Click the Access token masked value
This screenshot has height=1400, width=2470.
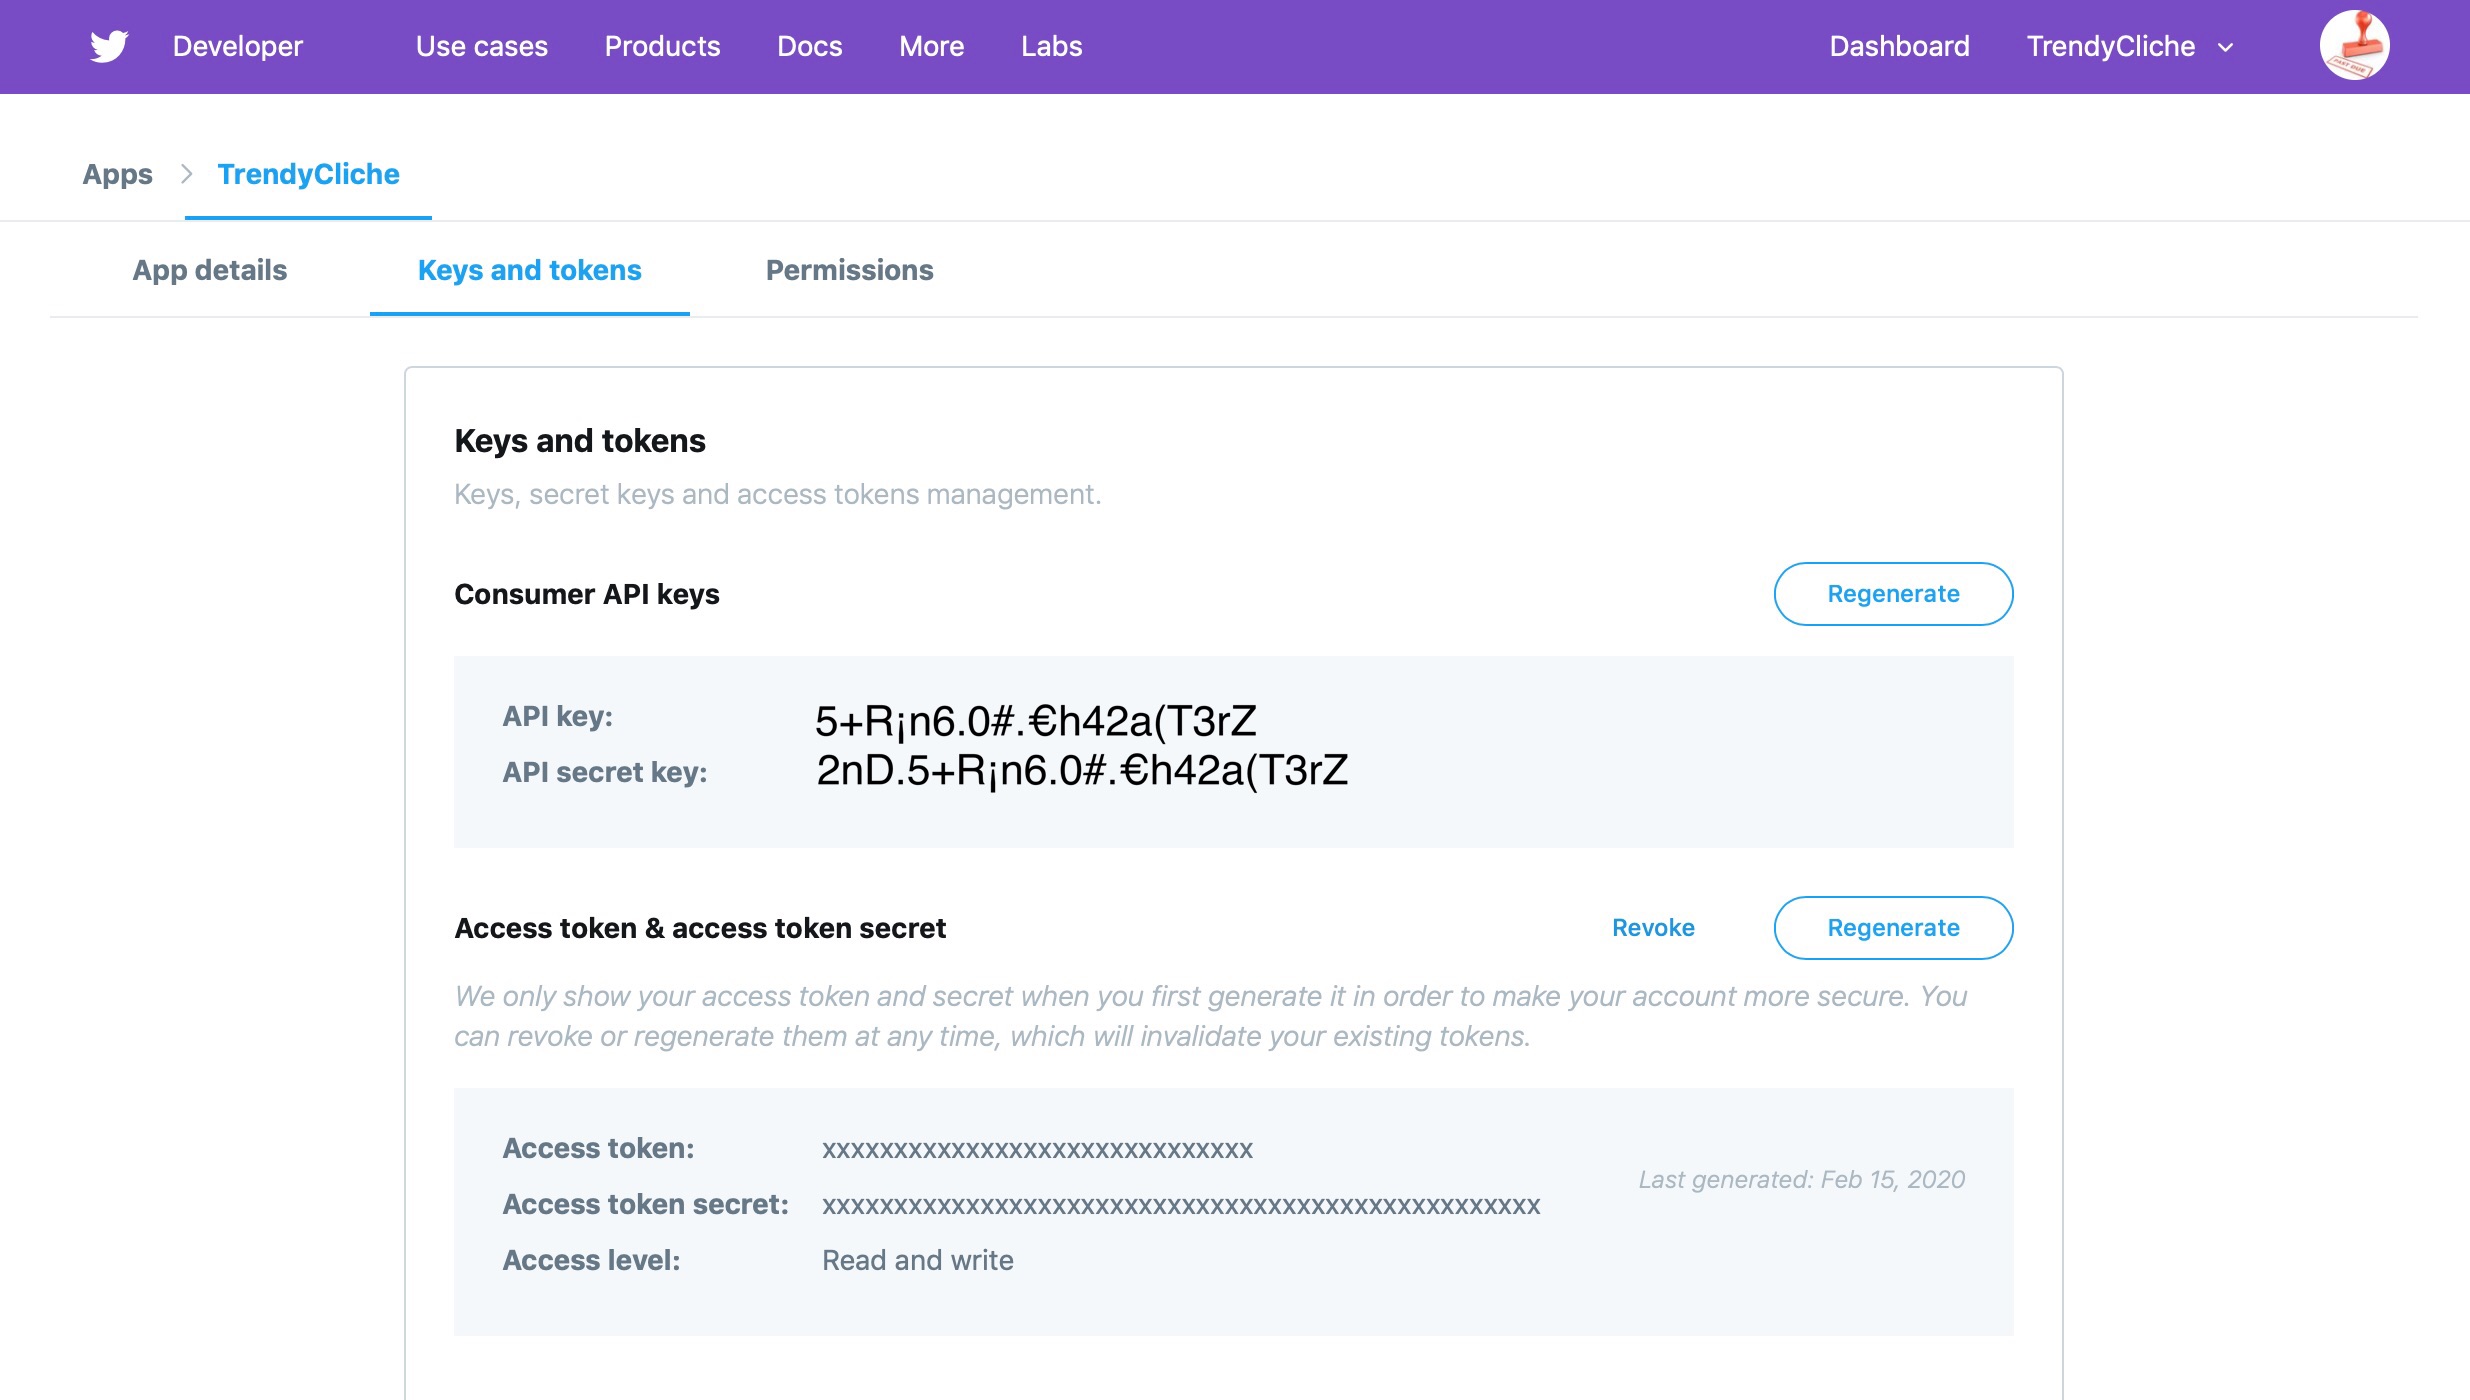(1037, 1149)
